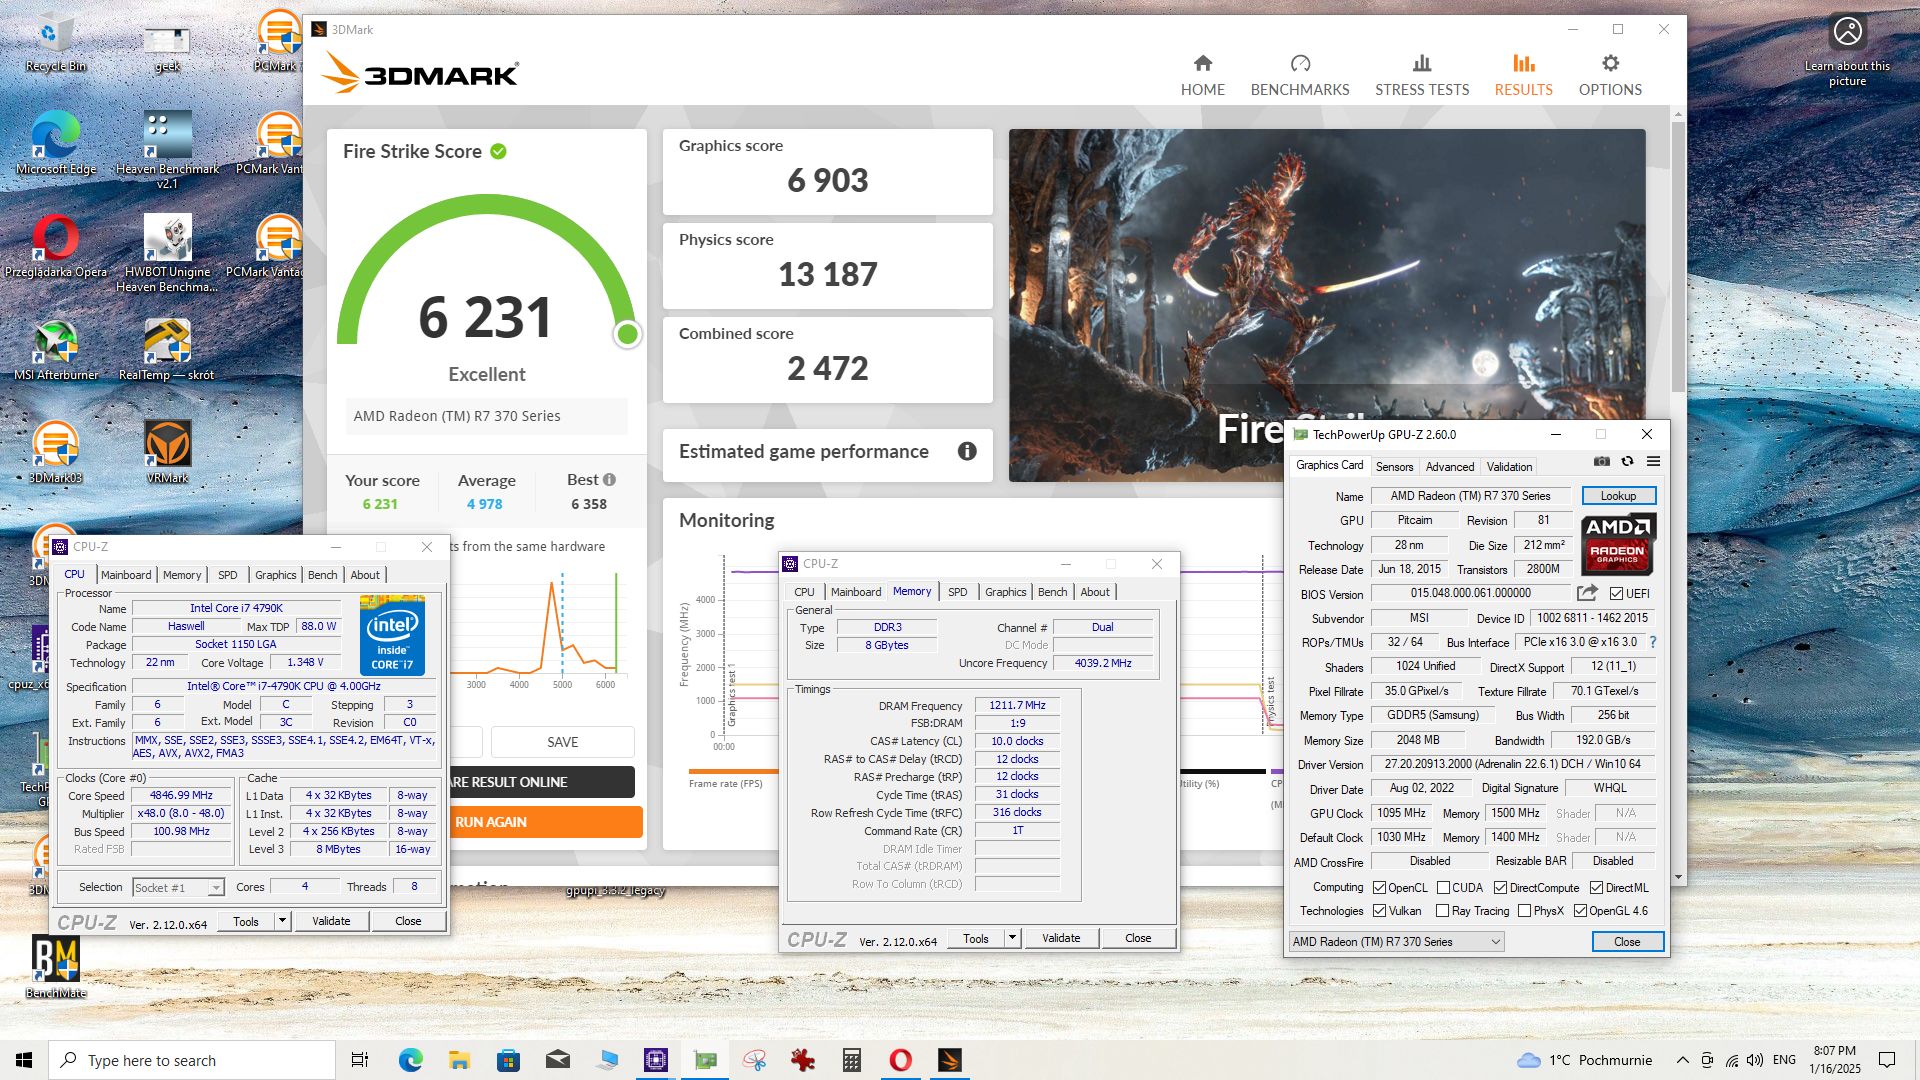
Task: Toggle OpenGL 4.6 checkbox in GPU-Z
Action: pyautogui.click(x=1580, y=910)
